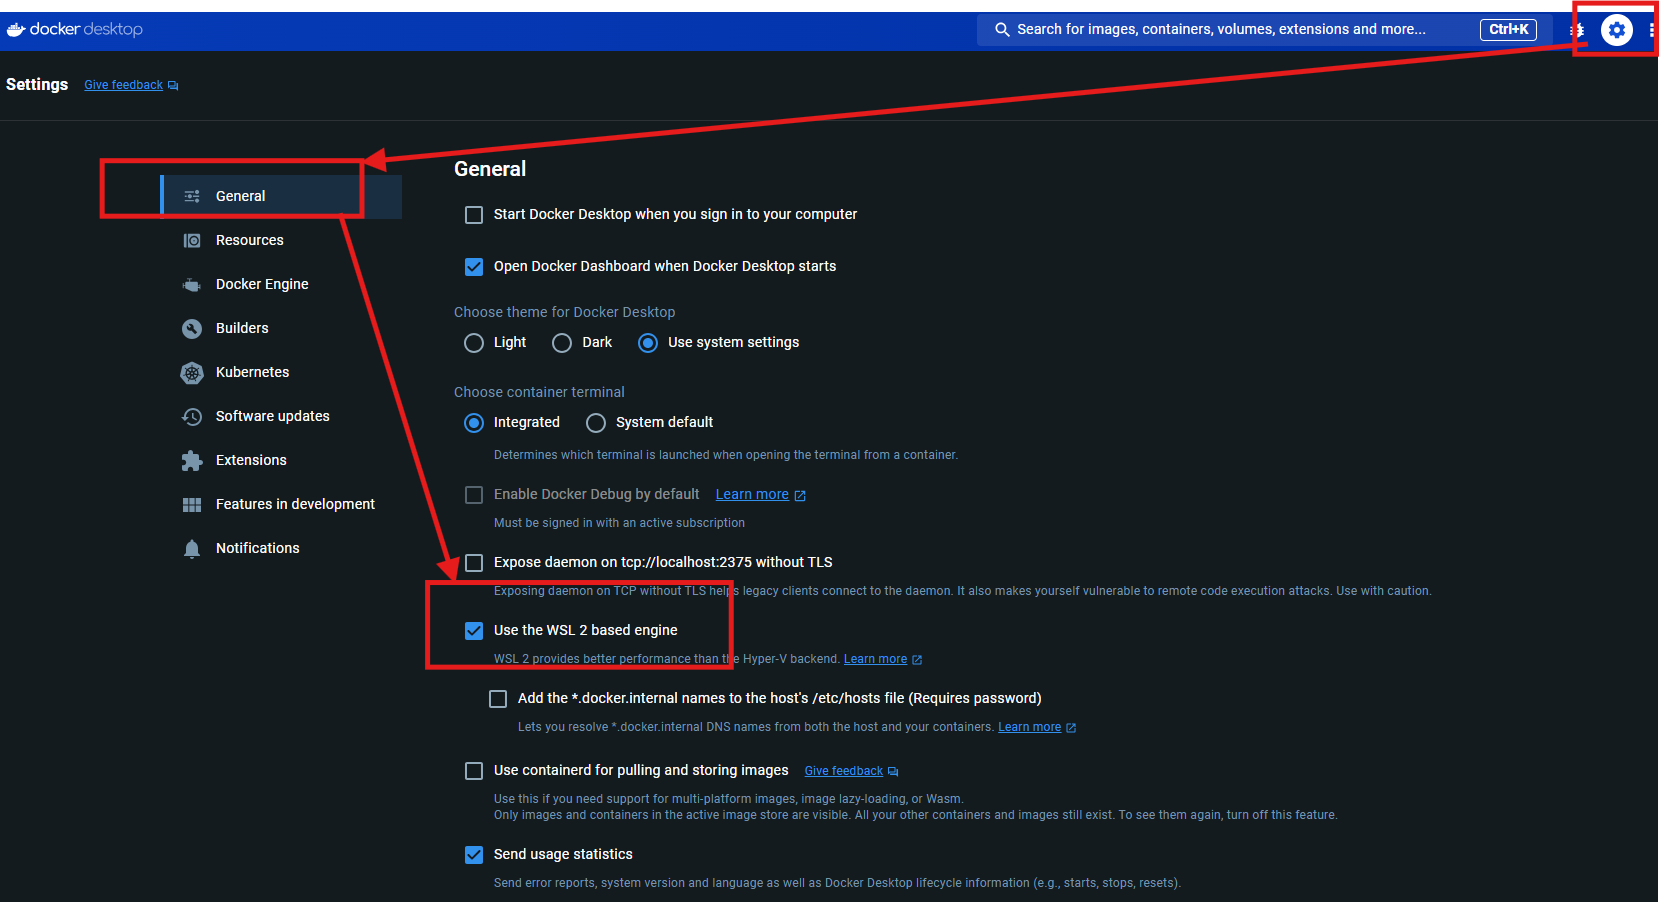
Task: Open Software updates section
Action: point(281,417)
